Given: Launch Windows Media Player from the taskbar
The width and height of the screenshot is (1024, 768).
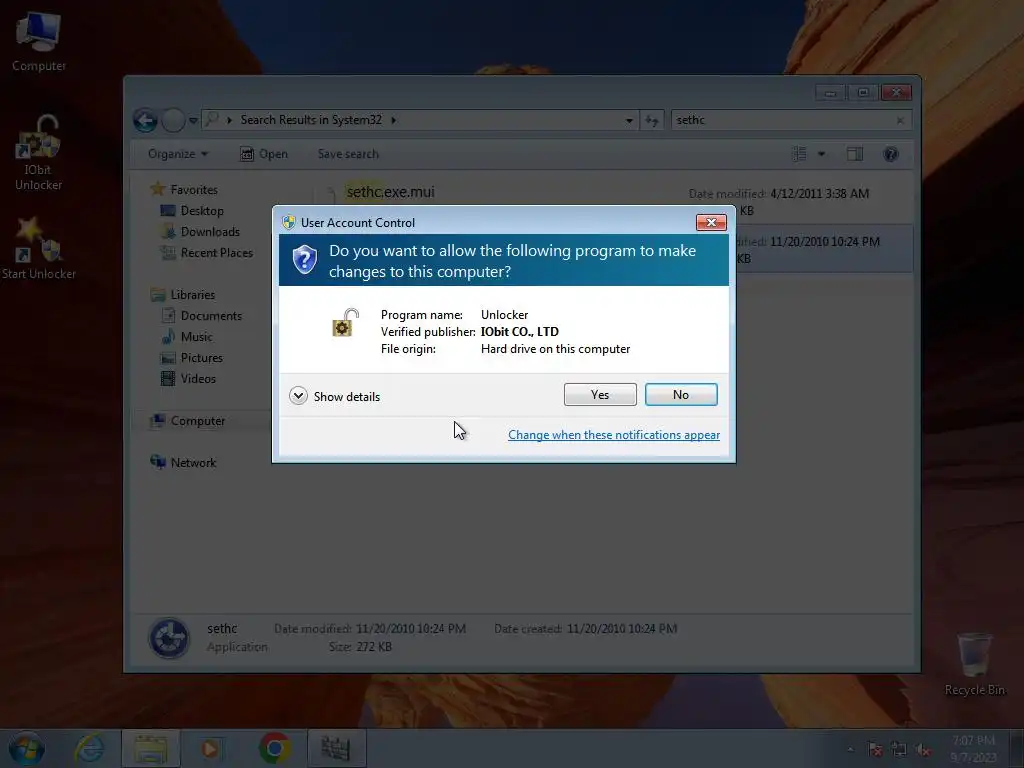Looking at the screenshot, I should [210, 748].
